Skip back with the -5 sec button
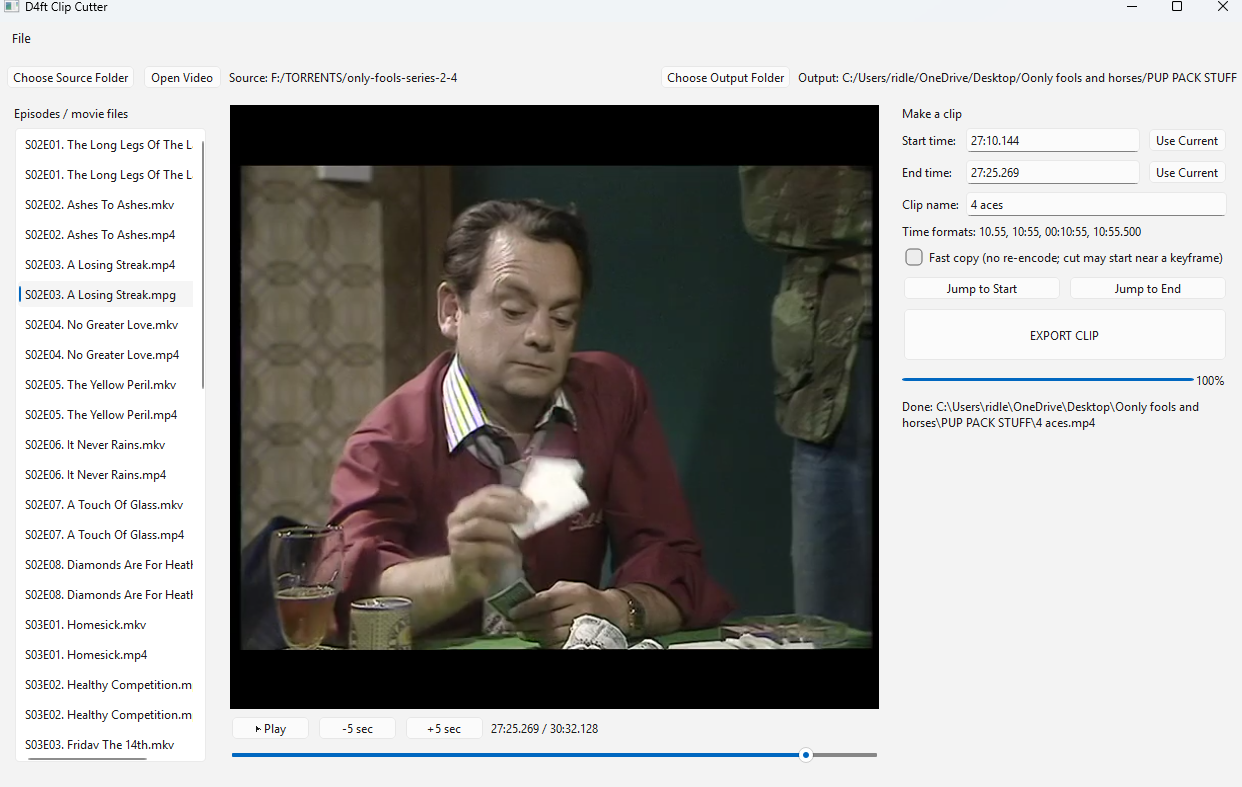1242x787 pixels. pyautogui.click(x=357, y=729)
